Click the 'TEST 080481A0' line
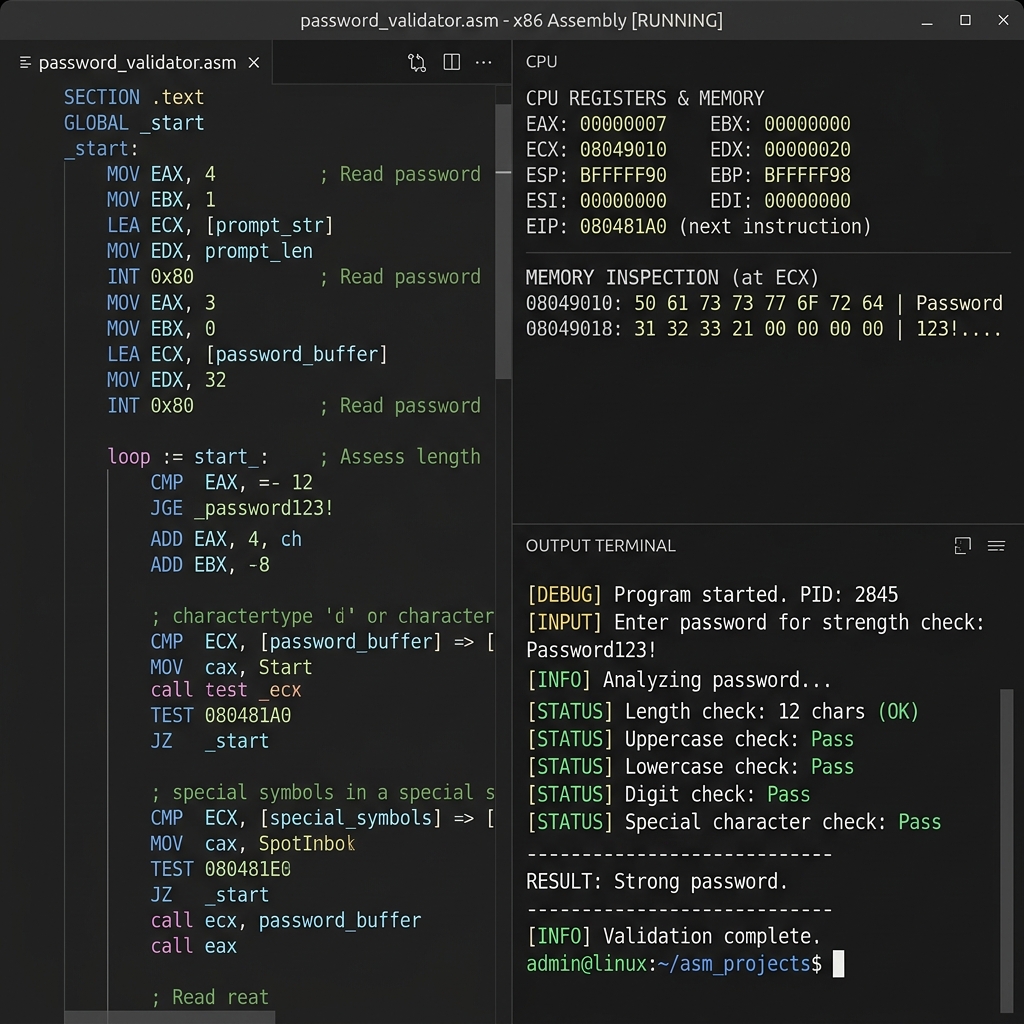Screen dimensions: 1024x1024 (x=221, y=716)
